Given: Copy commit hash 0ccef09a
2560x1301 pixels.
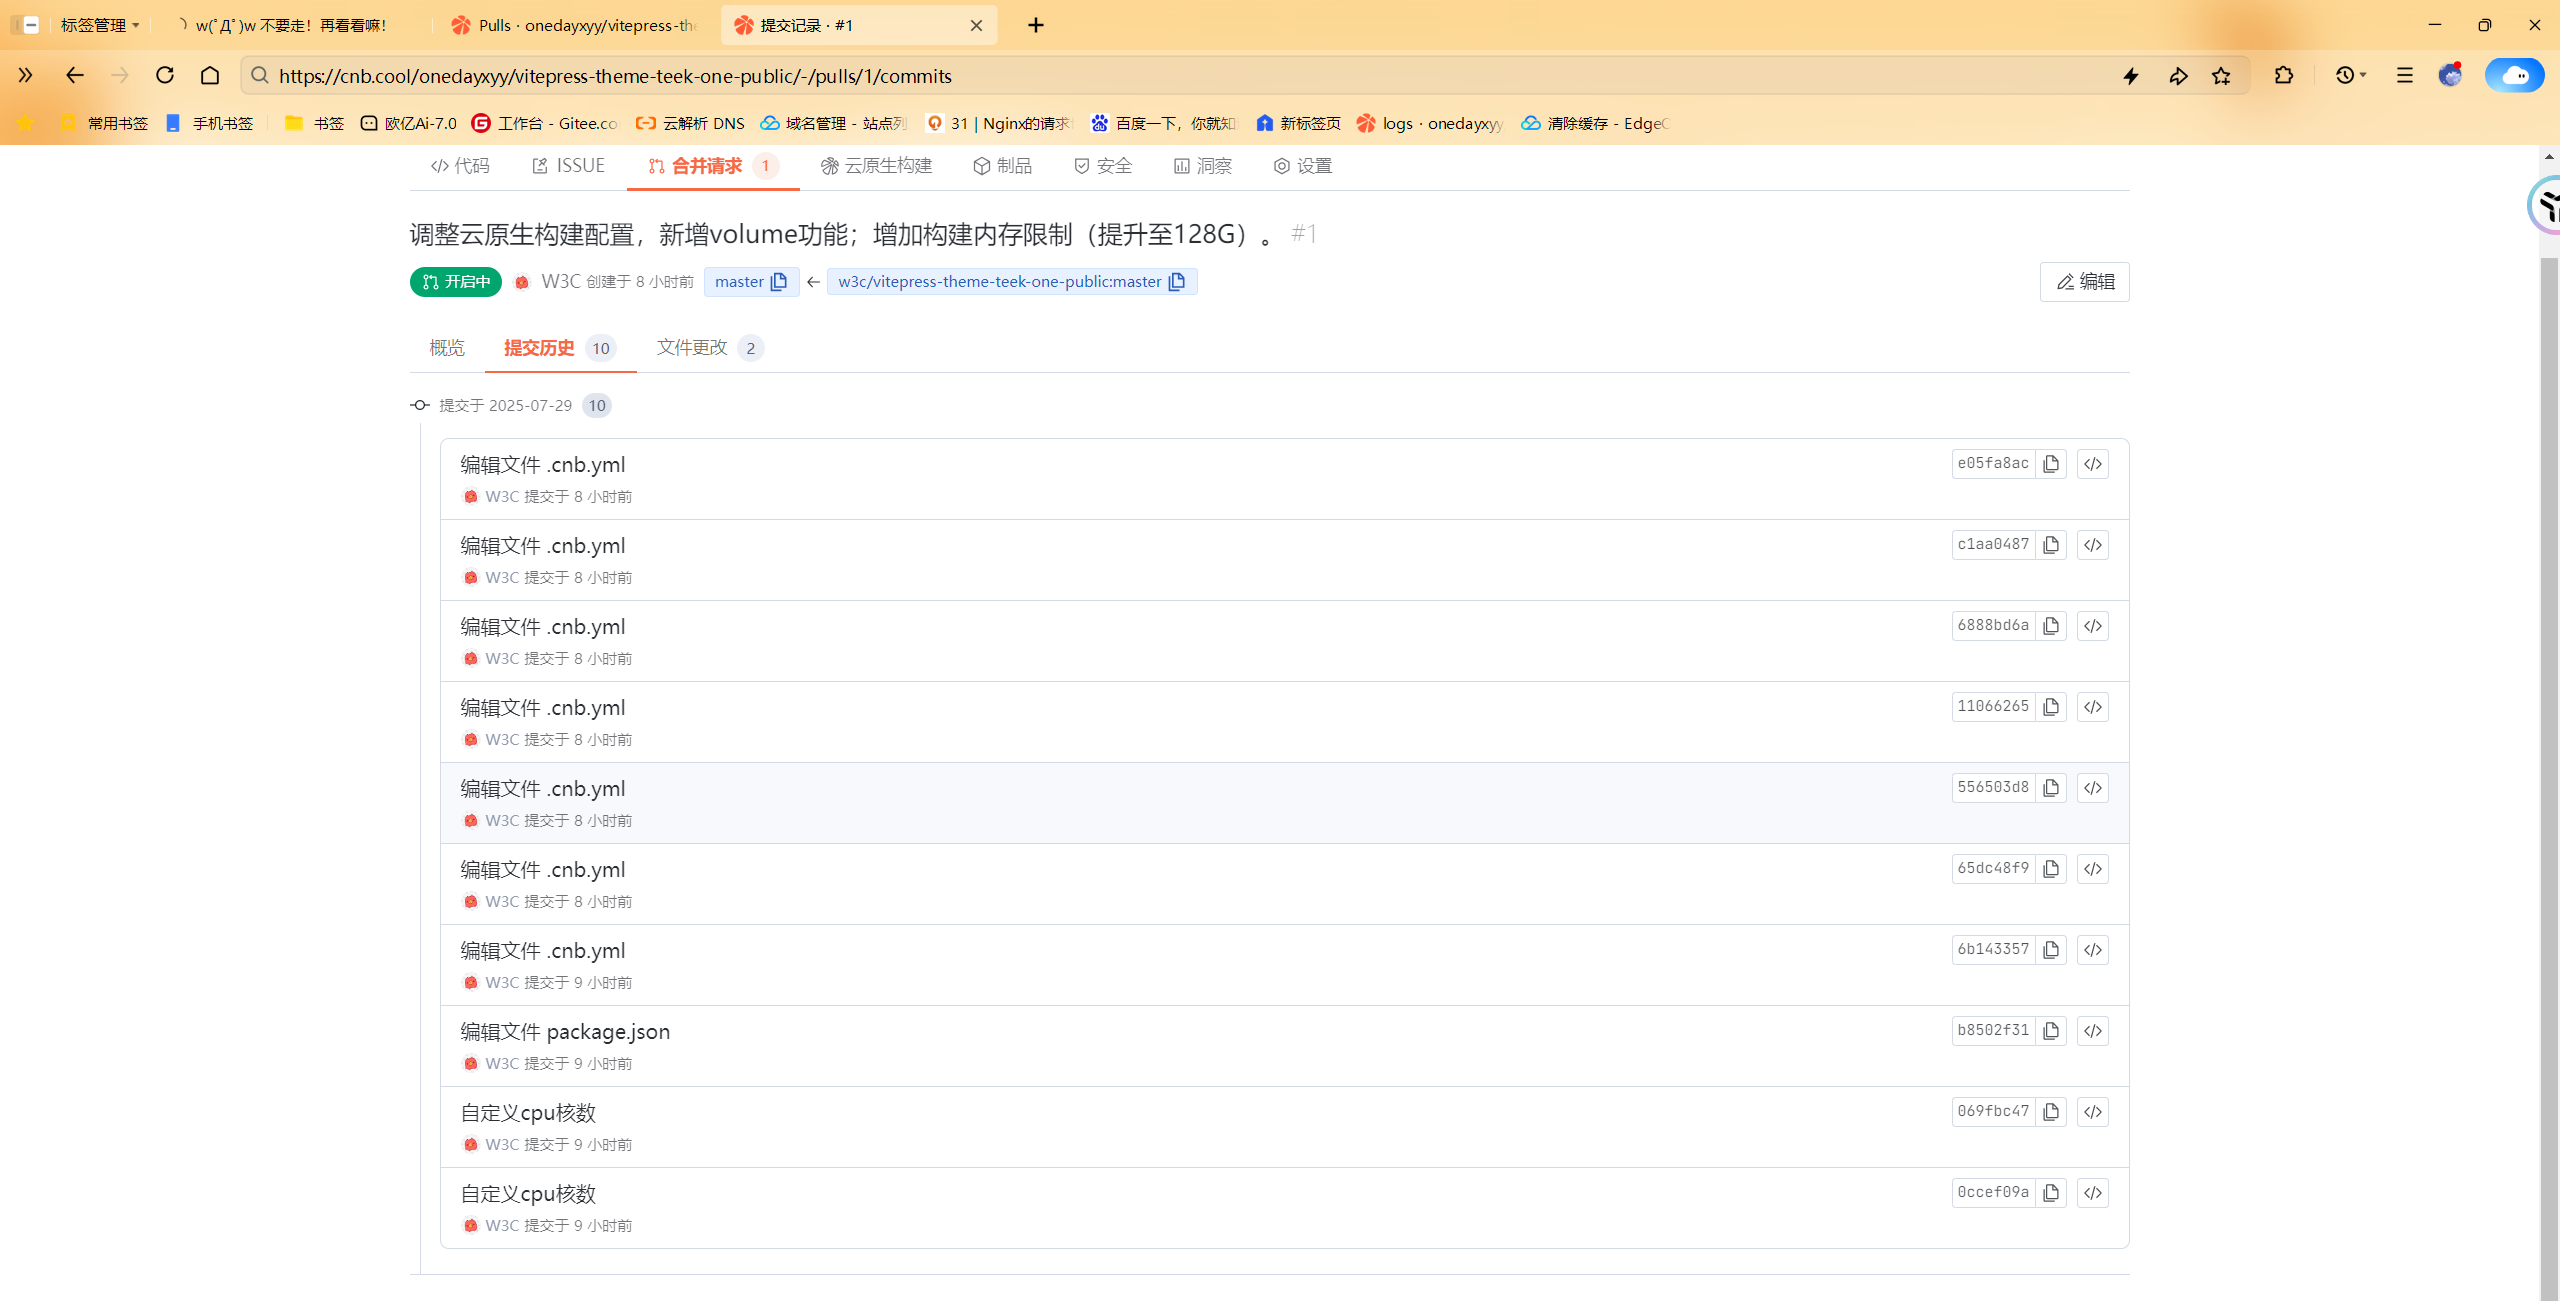Looking at the screenshot, I should click(2051, 1193).
